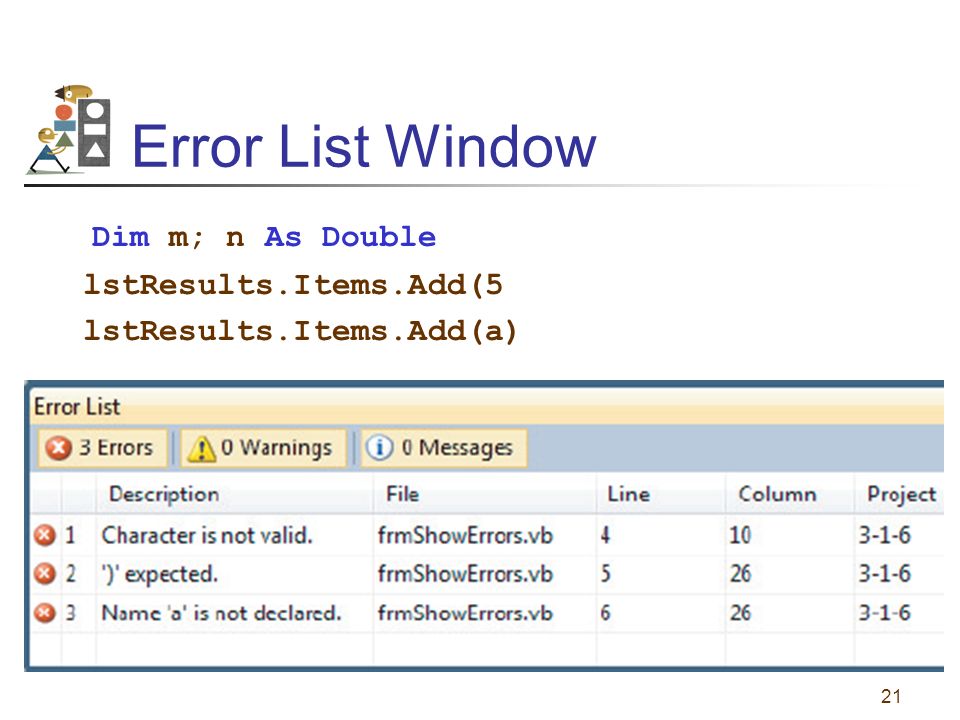The image size is (960, 720).
Task: Click line number 5 cell
Action: coord(605,574)
